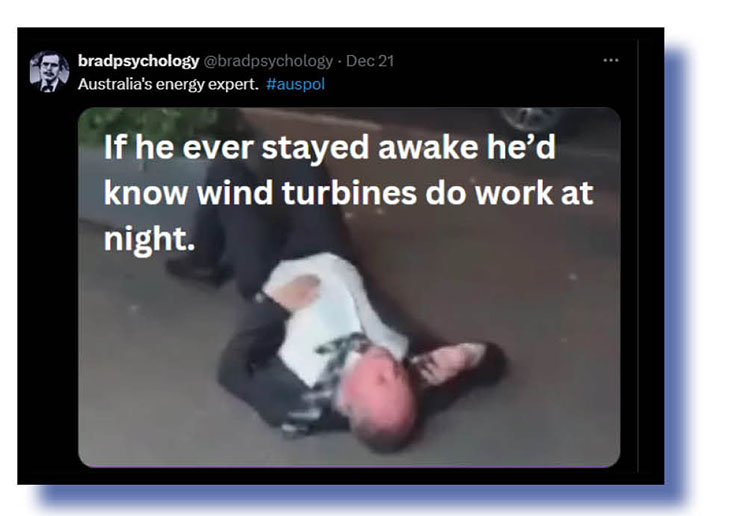This screenshot has height=516, width=737.
Task: Open the three-dot more options menu
Action: [611, 60]
